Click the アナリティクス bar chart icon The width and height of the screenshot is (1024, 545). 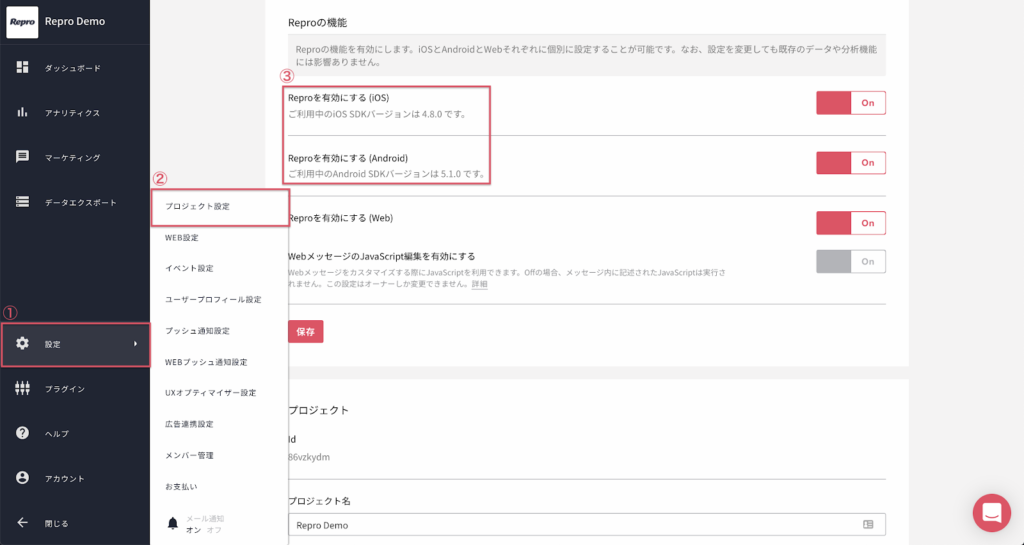coord(22,112)
